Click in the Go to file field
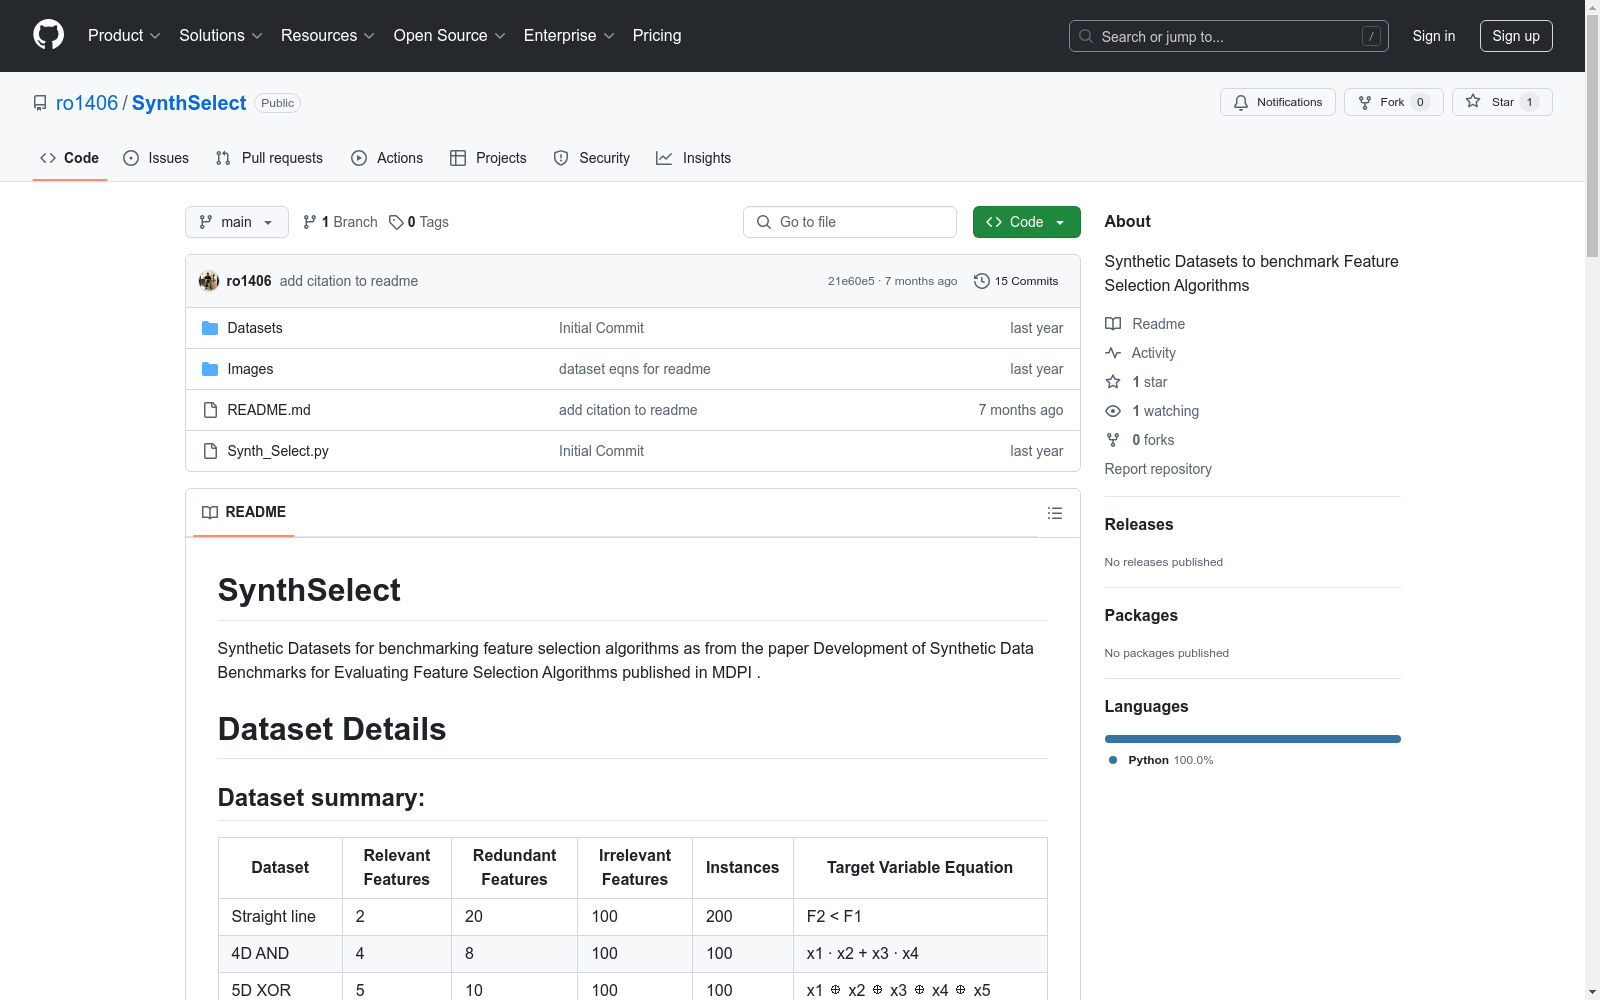 point(850,222)
